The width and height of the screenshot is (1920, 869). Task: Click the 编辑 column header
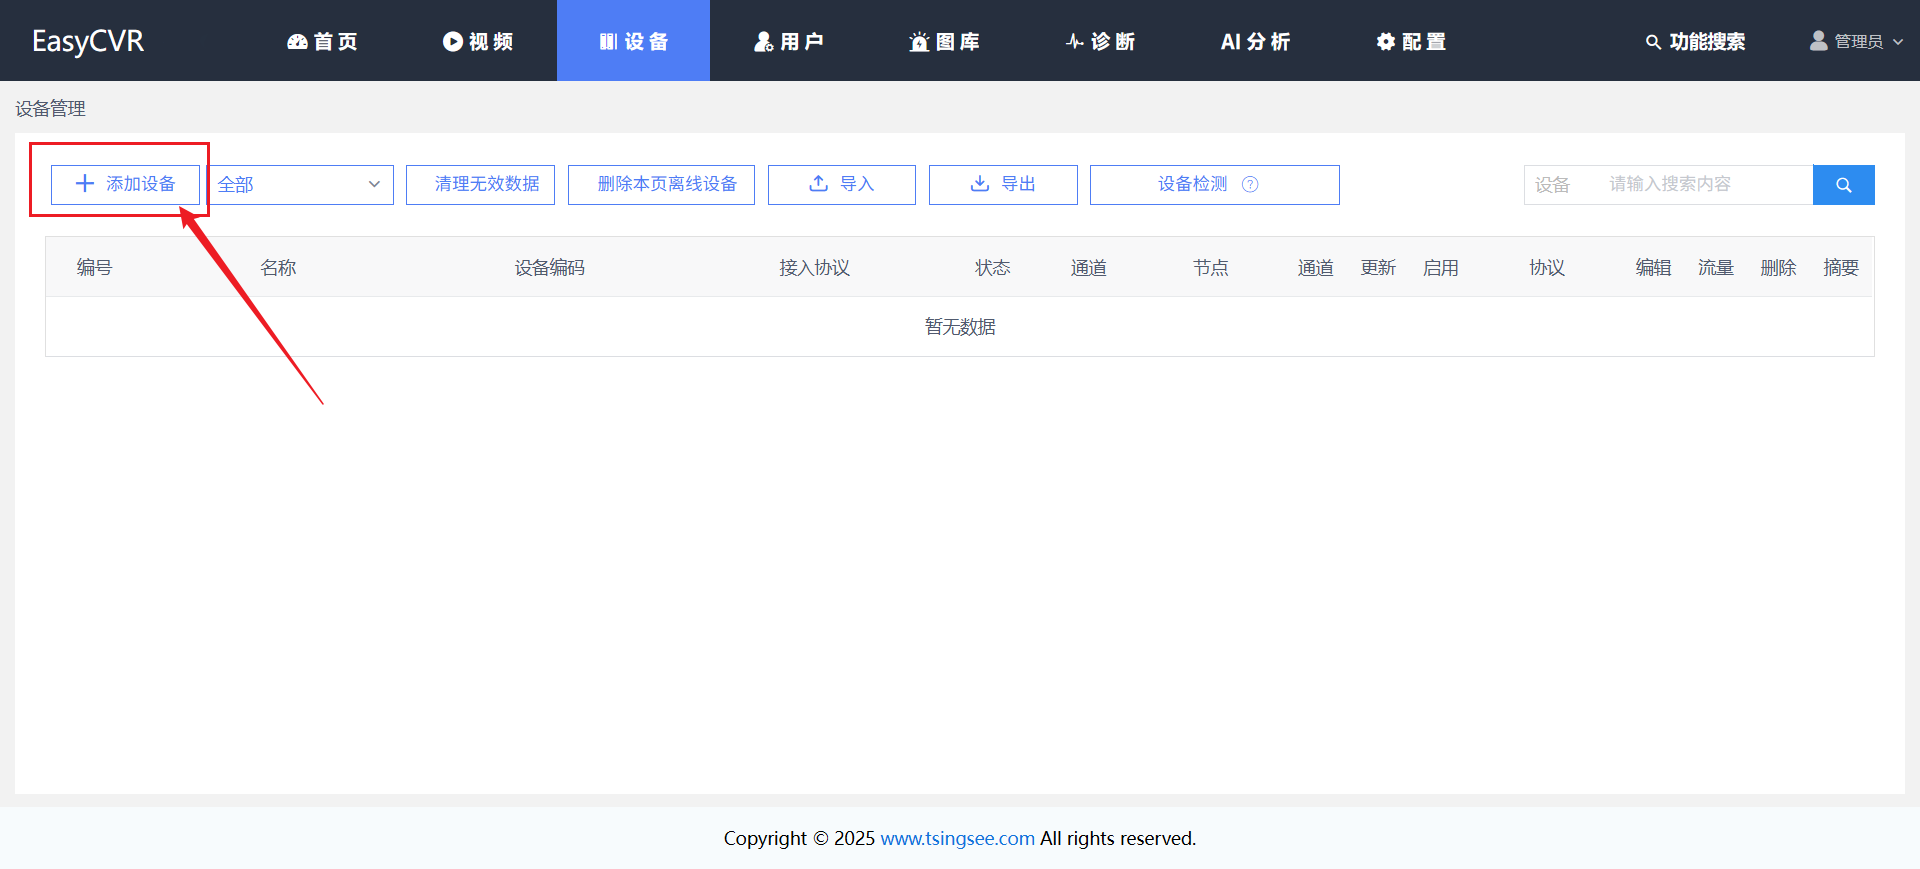pos(1654,267)
